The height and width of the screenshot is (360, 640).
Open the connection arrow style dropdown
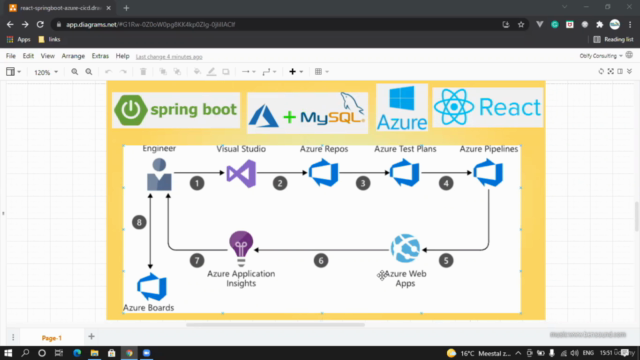click(x=248, y=72)
